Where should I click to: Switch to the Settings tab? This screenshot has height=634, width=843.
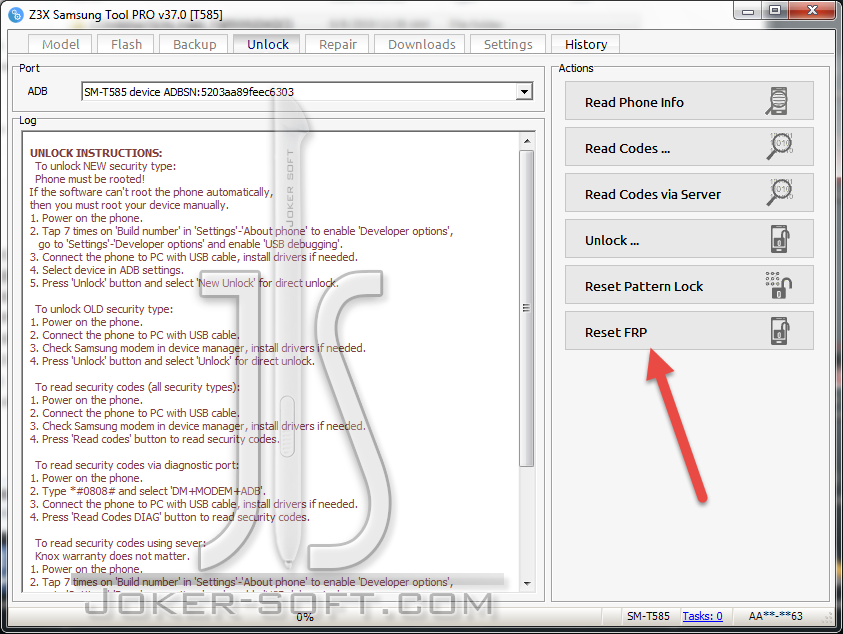point(508,44)
